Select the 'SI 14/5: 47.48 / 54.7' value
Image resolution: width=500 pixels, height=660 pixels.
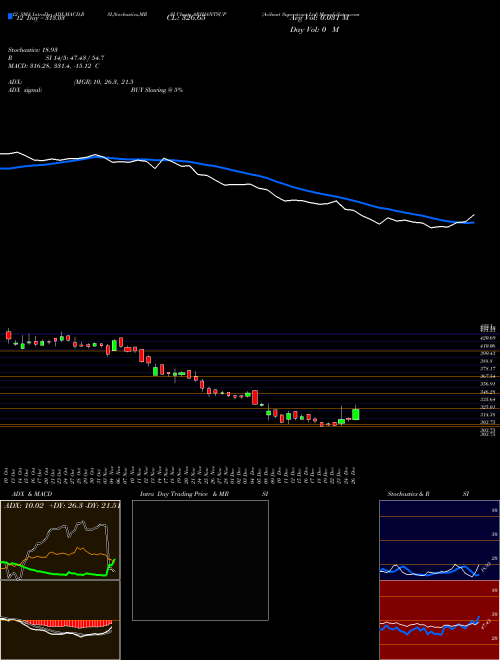(75, 58)
